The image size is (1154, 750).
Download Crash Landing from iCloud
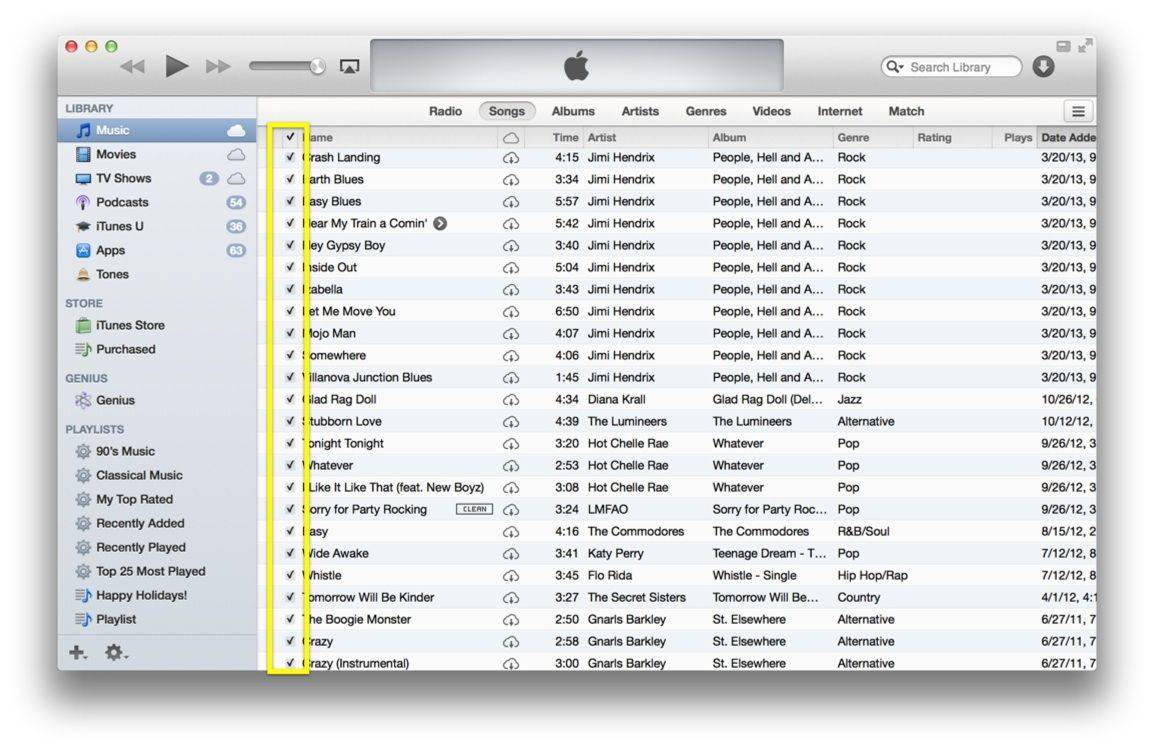click(x=511, y=158)
